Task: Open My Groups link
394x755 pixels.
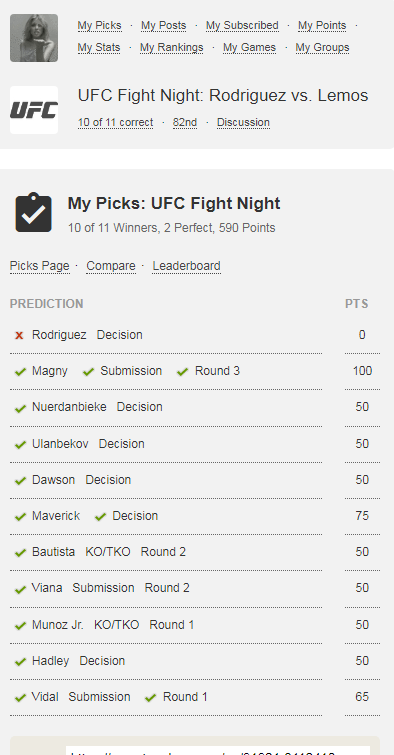Action: [x=322, y=48]
